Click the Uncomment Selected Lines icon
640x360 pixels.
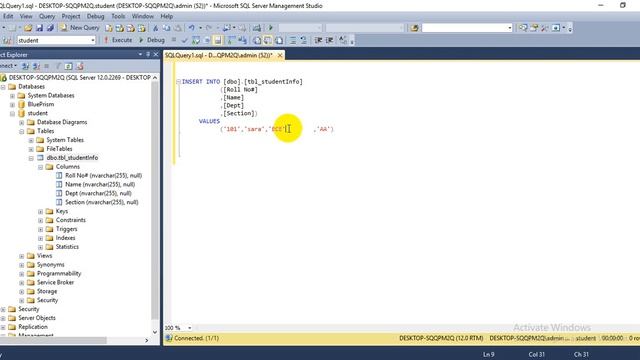tap(304, 40)
